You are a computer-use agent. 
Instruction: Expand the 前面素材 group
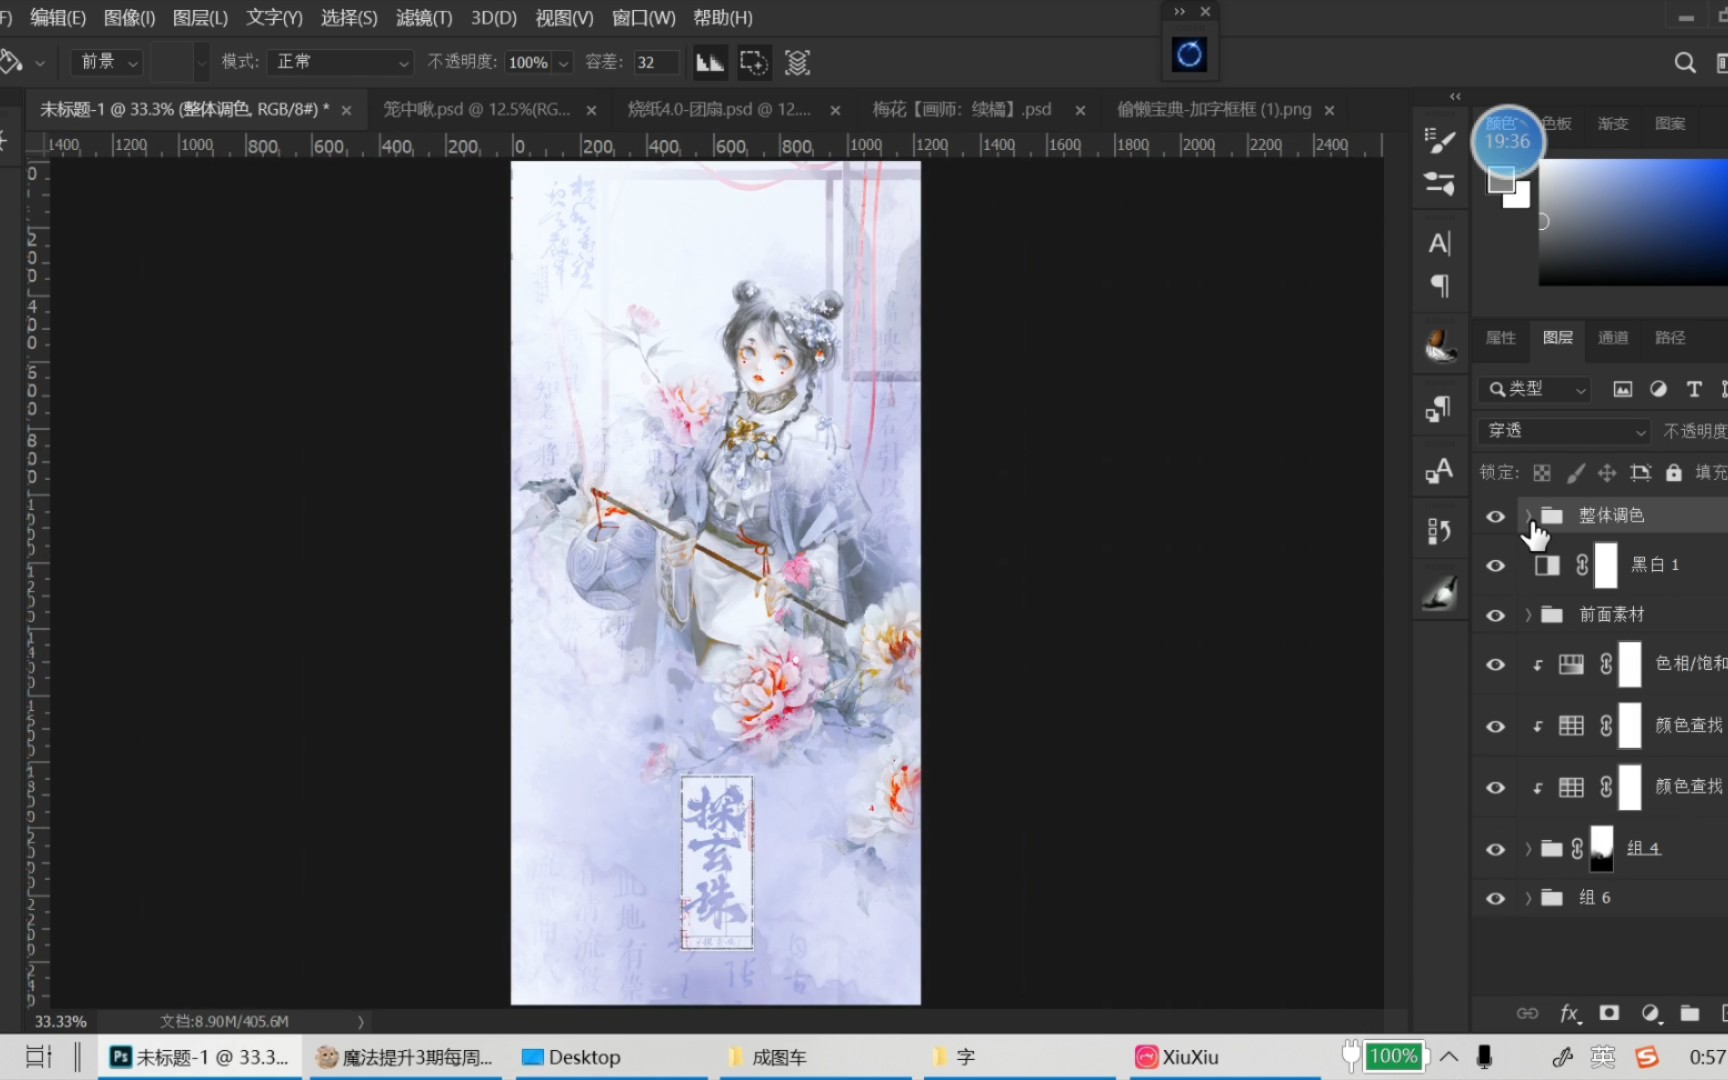[x=1527, y=615]
